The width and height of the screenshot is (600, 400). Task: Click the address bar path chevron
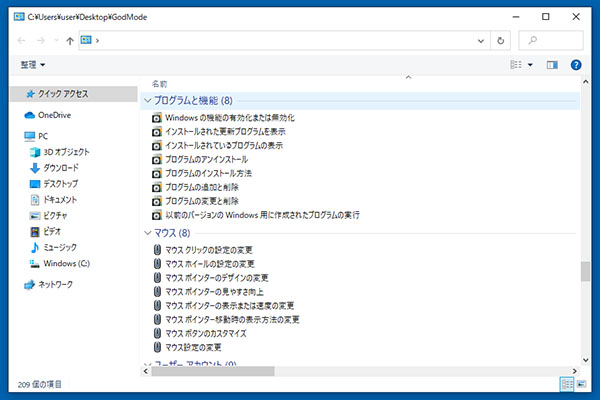[97, 41]
